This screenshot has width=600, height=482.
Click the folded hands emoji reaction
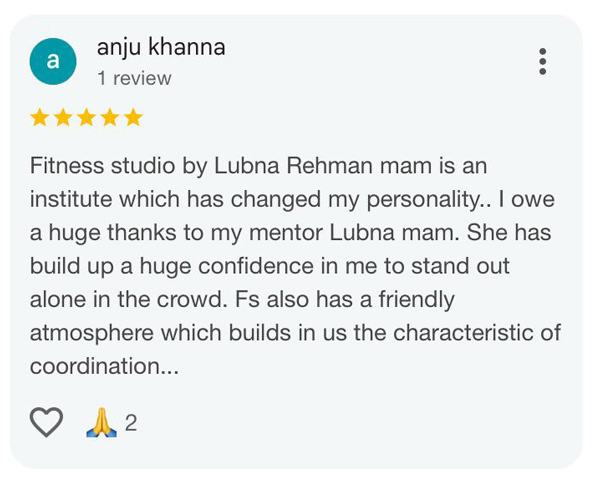tap(101, 423)
